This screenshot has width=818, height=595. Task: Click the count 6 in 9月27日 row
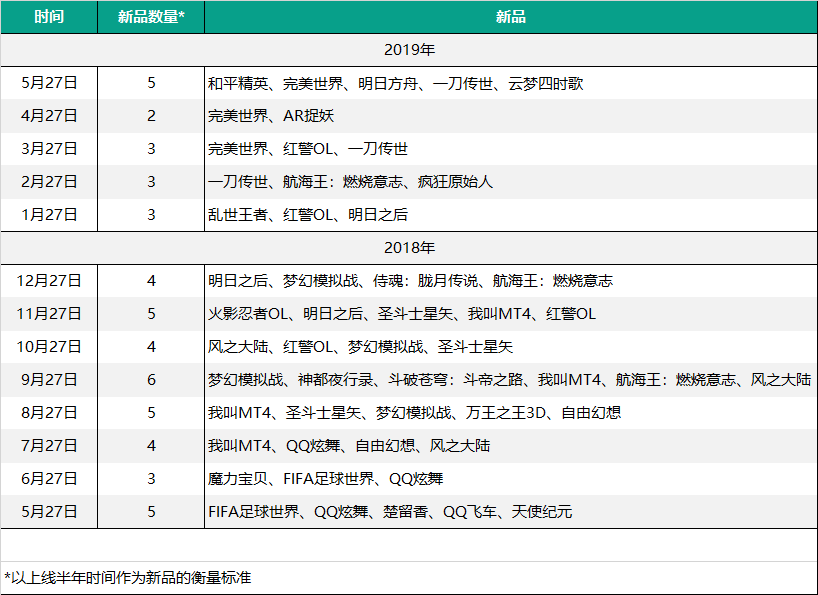point(151,380)
